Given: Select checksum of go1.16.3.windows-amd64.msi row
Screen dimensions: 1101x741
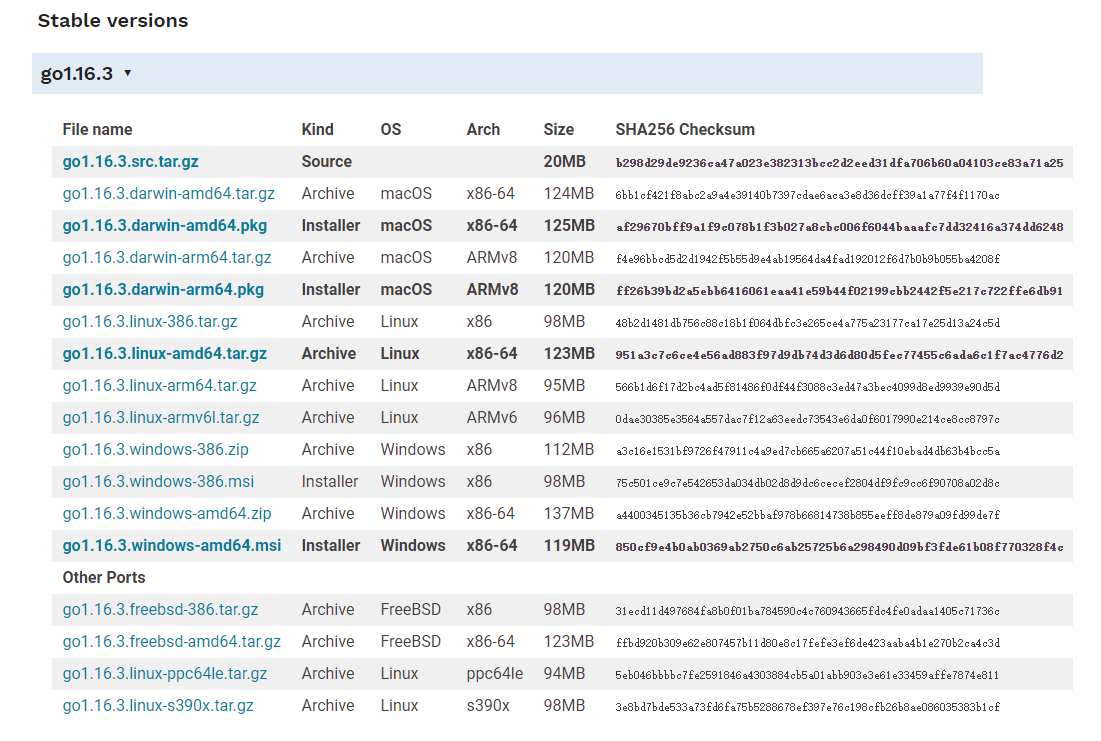Looking at the screenshot, I should coord(839,546).
